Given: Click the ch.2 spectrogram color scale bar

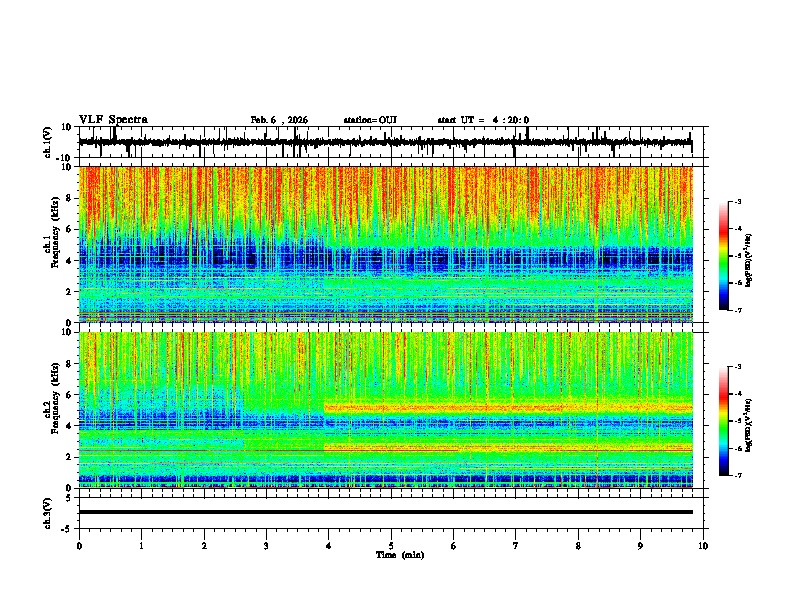Looking at the screenshot, I should [x=724, y=421].
